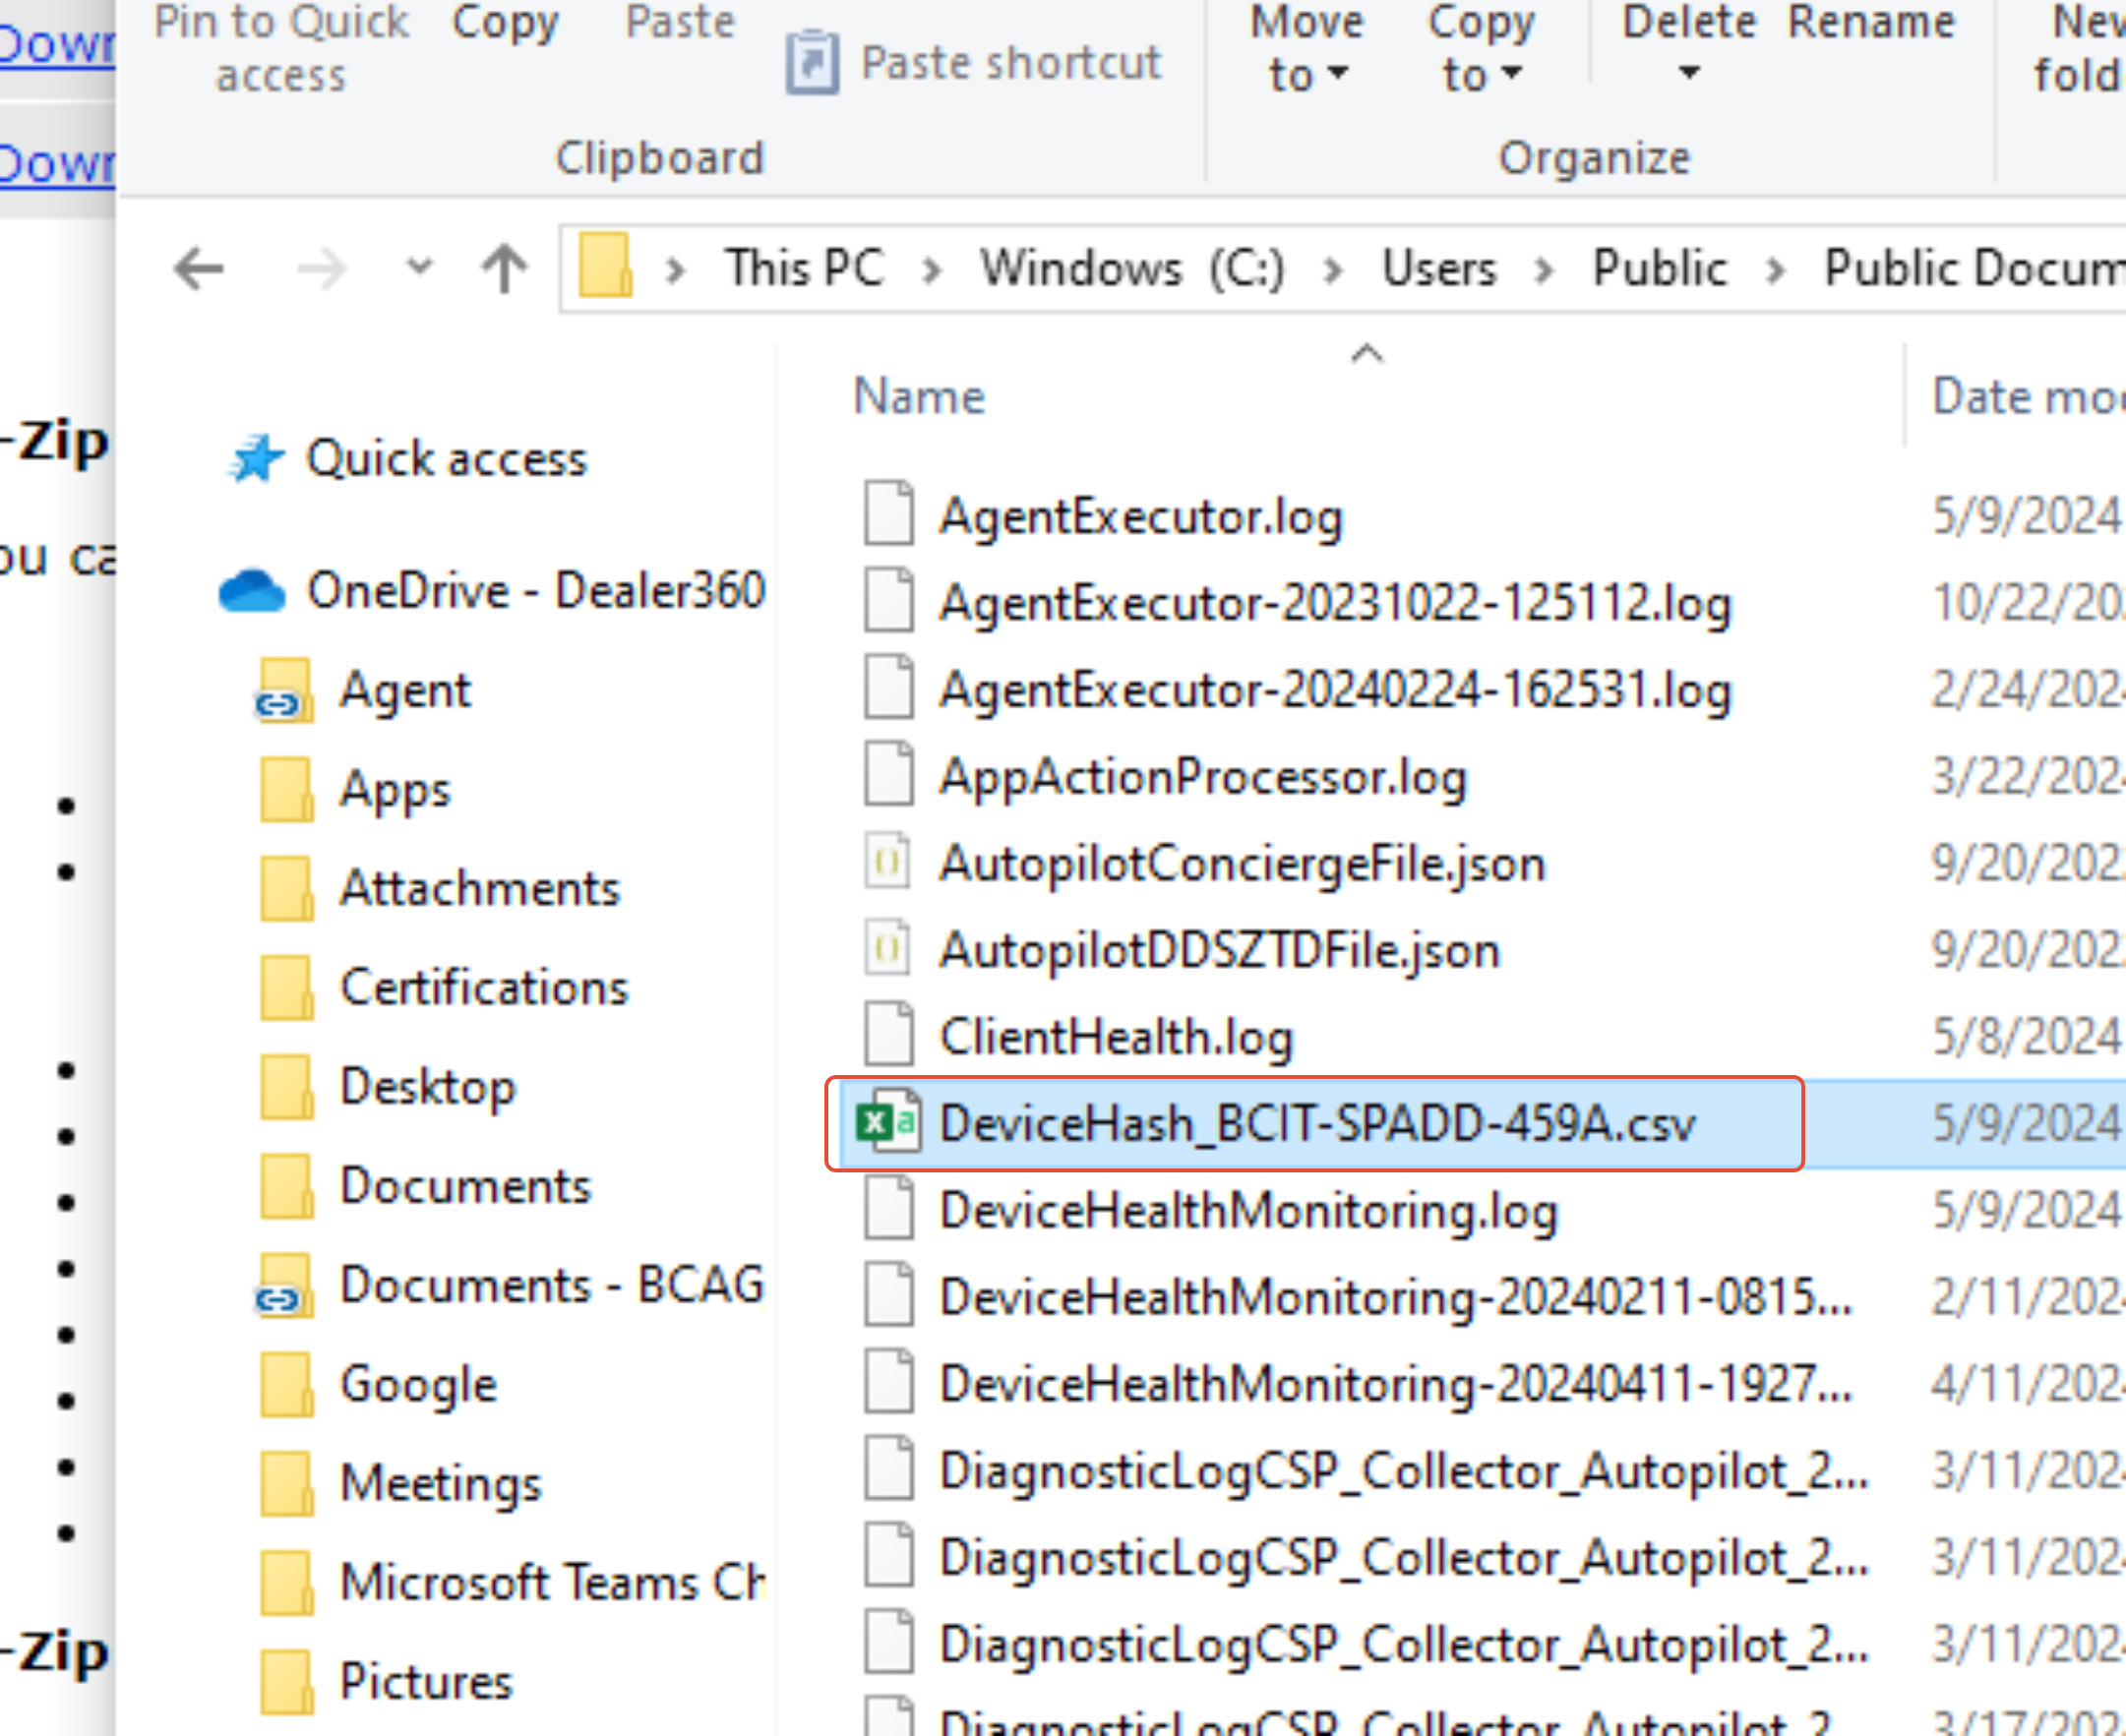
Task: Click the Back navigation arrow
Action: click(198, 269)
